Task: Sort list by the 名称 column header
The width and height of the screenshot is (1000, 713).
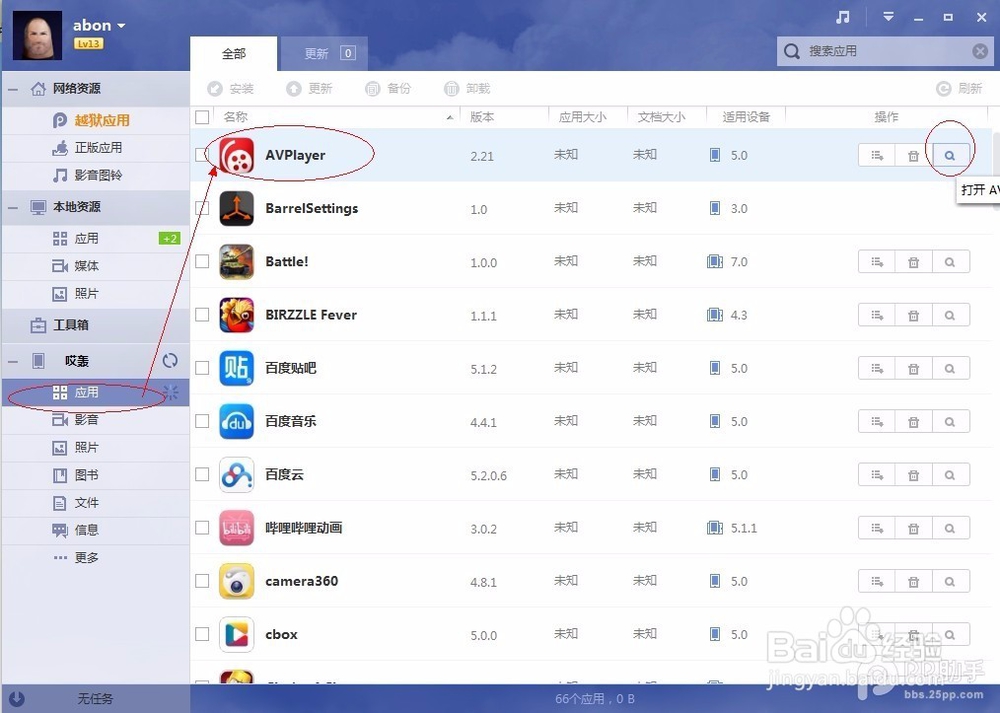Action: [338, 117]
